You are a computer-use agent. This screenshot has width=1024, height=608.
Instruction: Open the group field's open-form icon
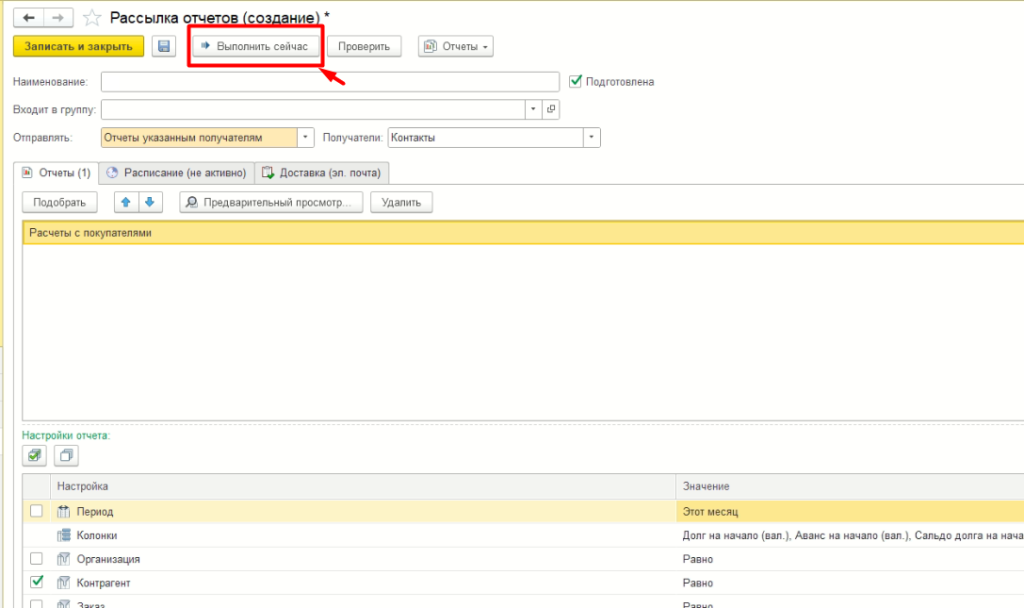[551, 110]
